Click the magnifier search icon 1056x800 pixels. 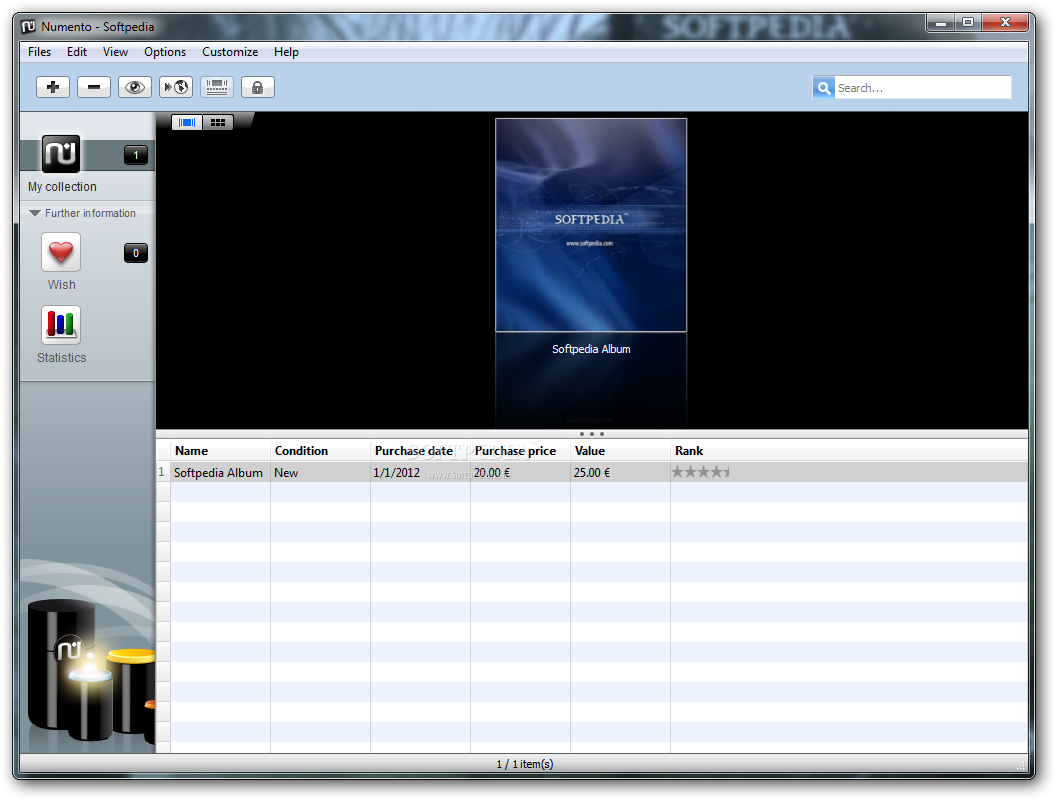tap(824, 88)
